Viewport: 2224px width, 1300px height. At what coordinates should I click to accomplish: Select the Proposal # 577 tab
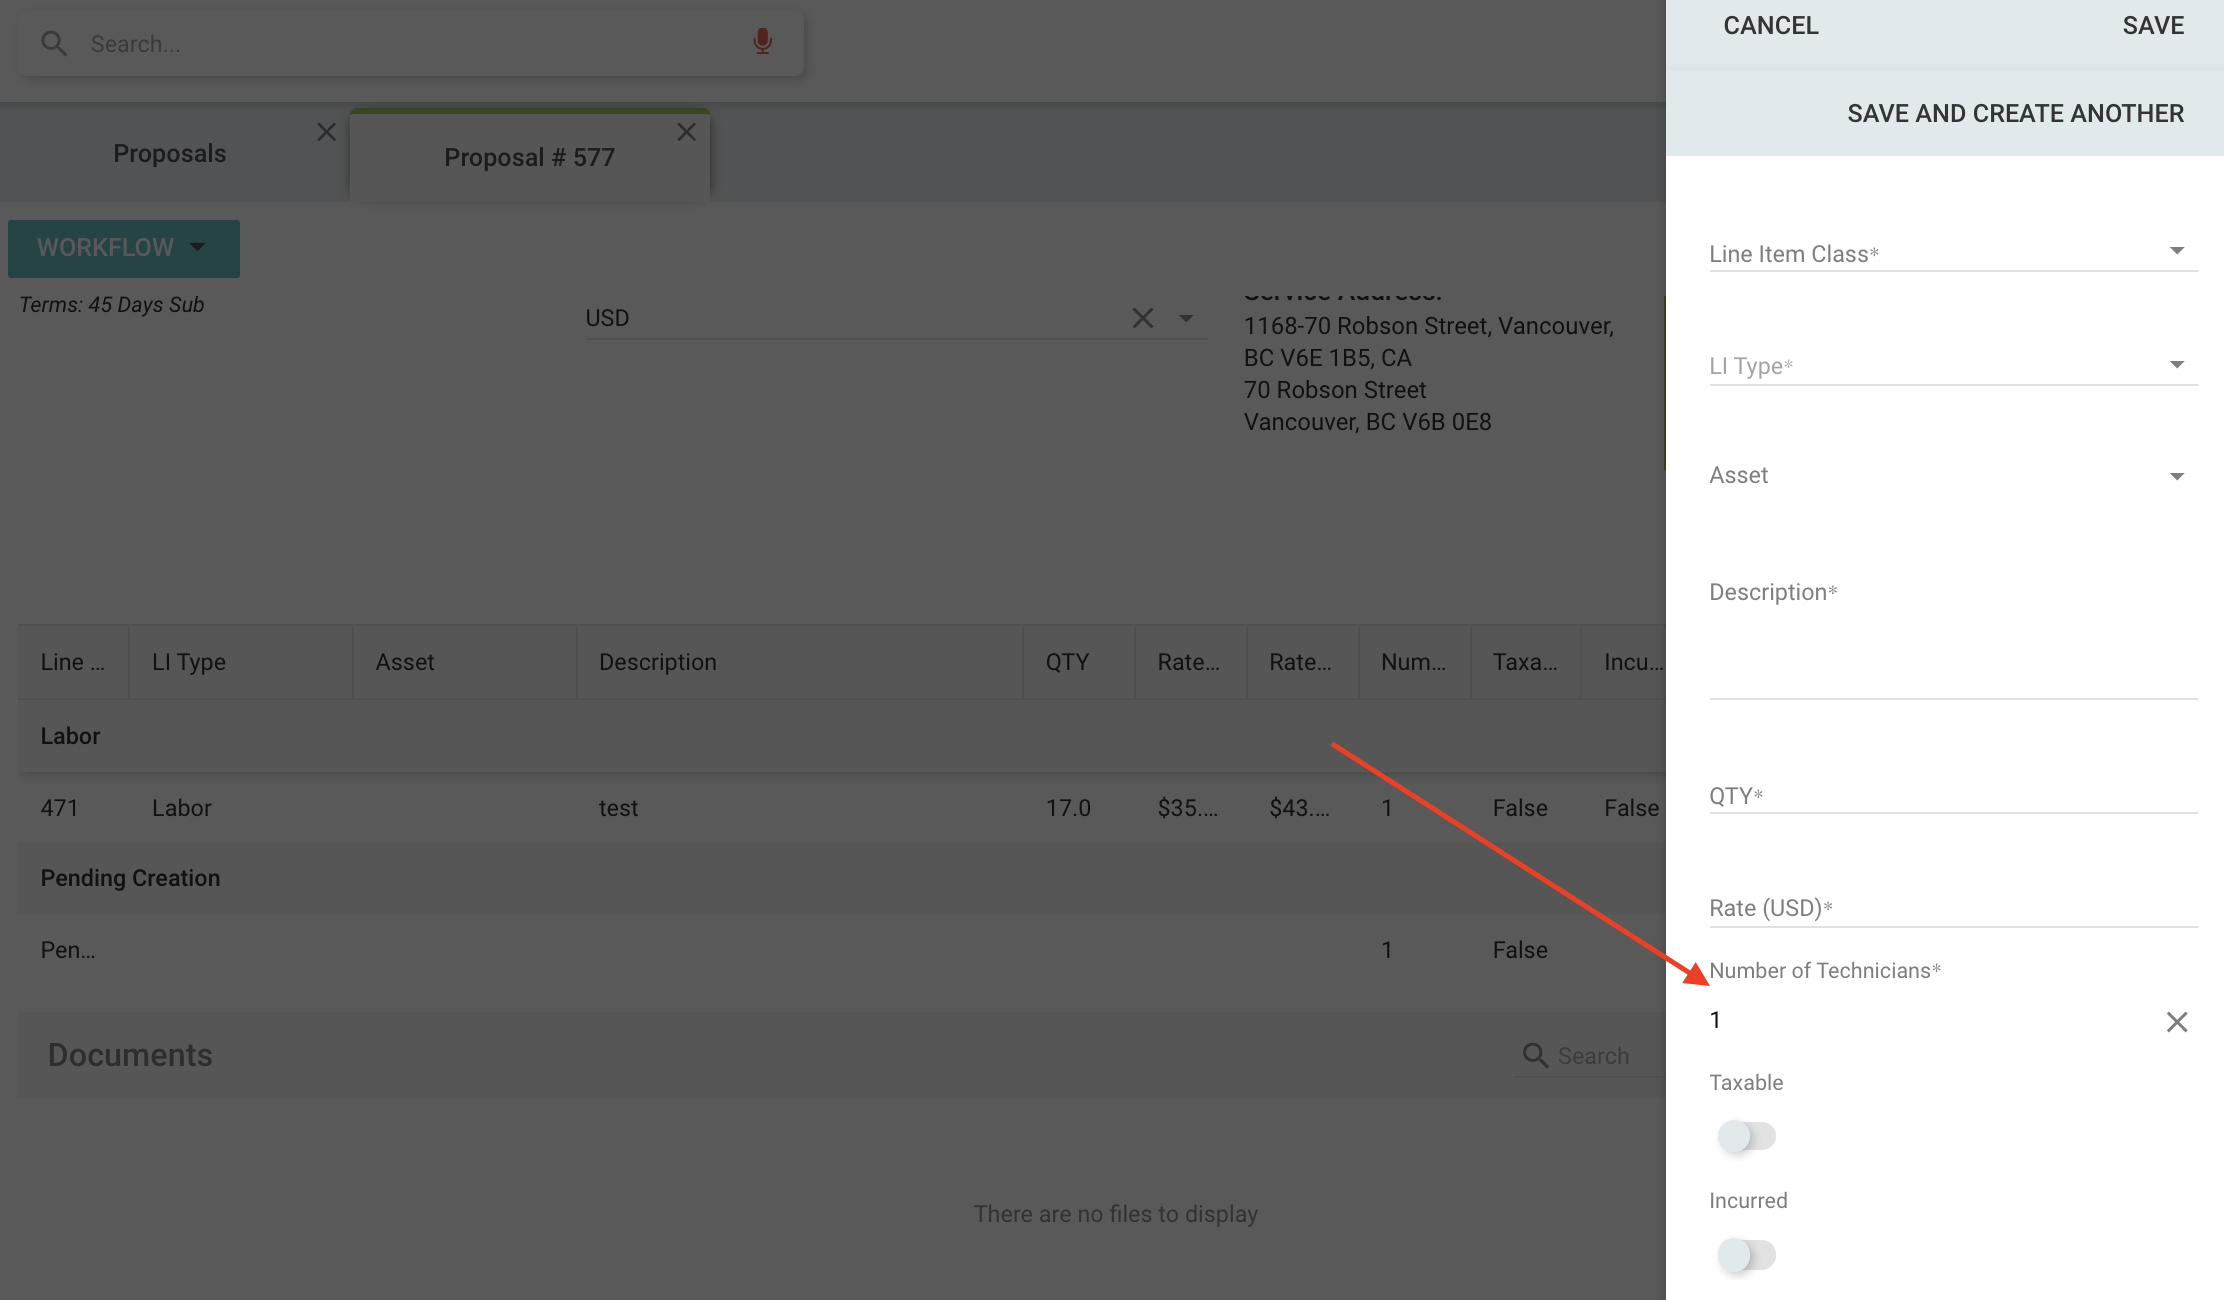(529, 158)
